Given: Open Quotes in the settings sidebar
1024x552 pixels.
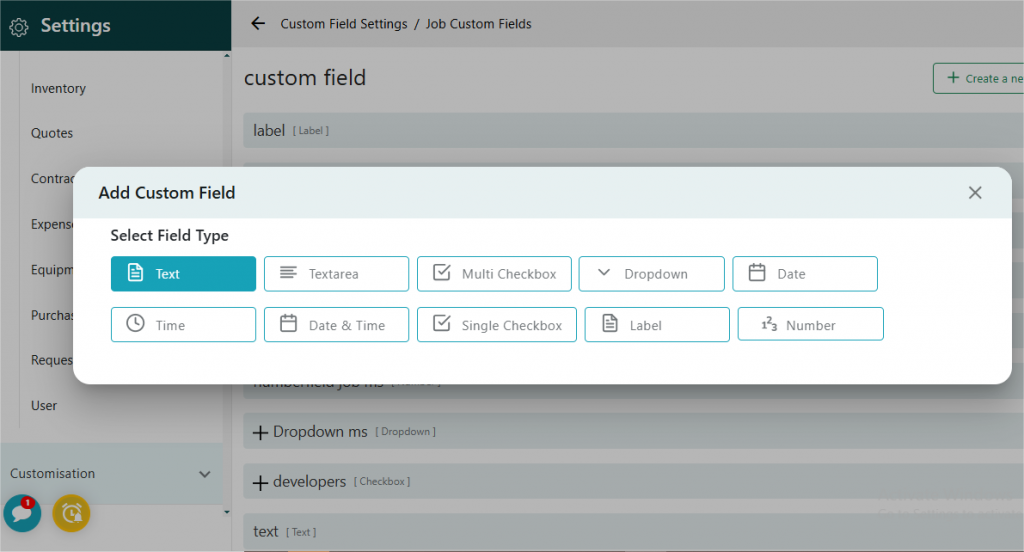Looking at the screenshot, I should (52, 134).
